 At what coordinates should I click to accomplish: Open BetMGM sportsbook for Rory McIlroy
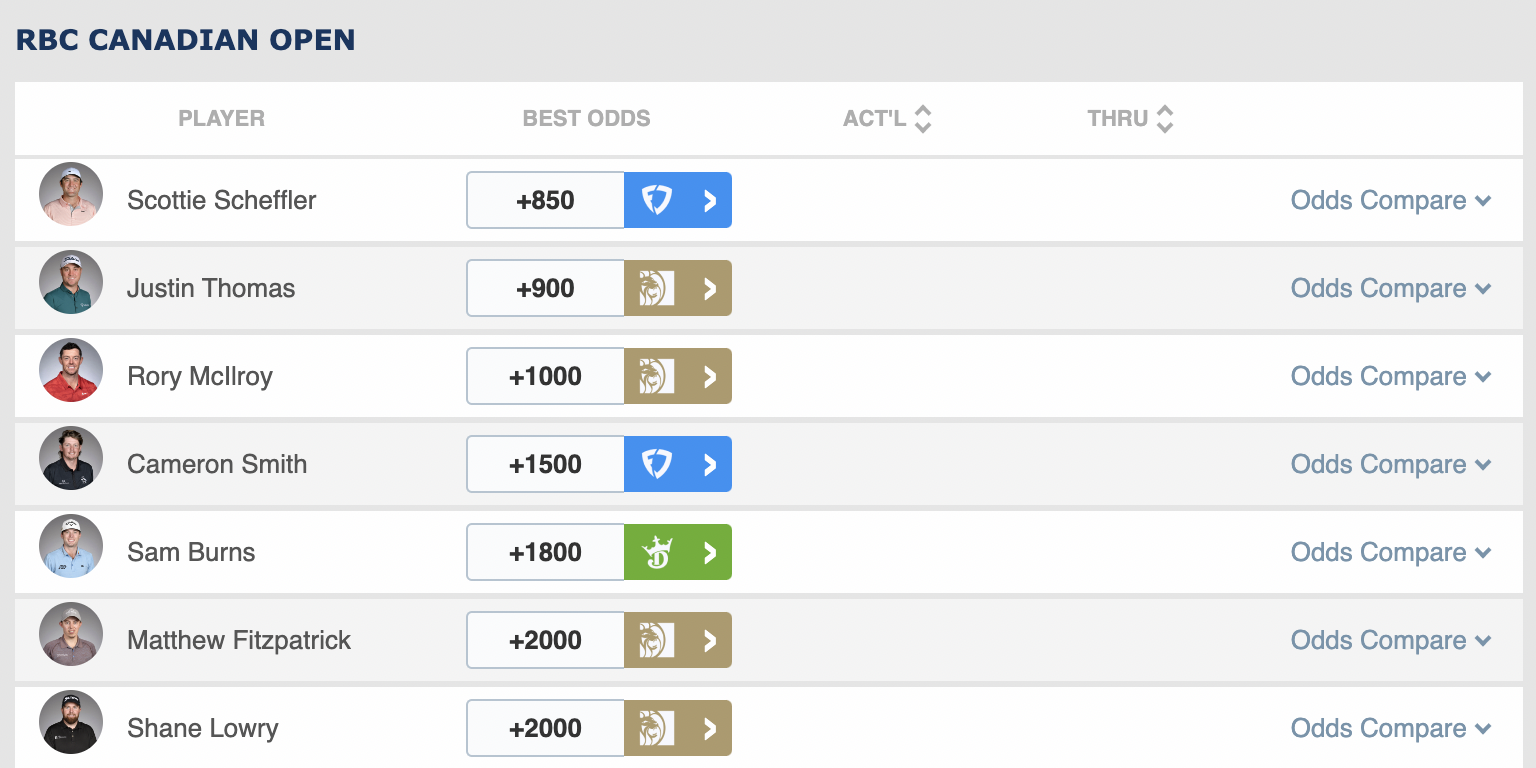(678, 376)
